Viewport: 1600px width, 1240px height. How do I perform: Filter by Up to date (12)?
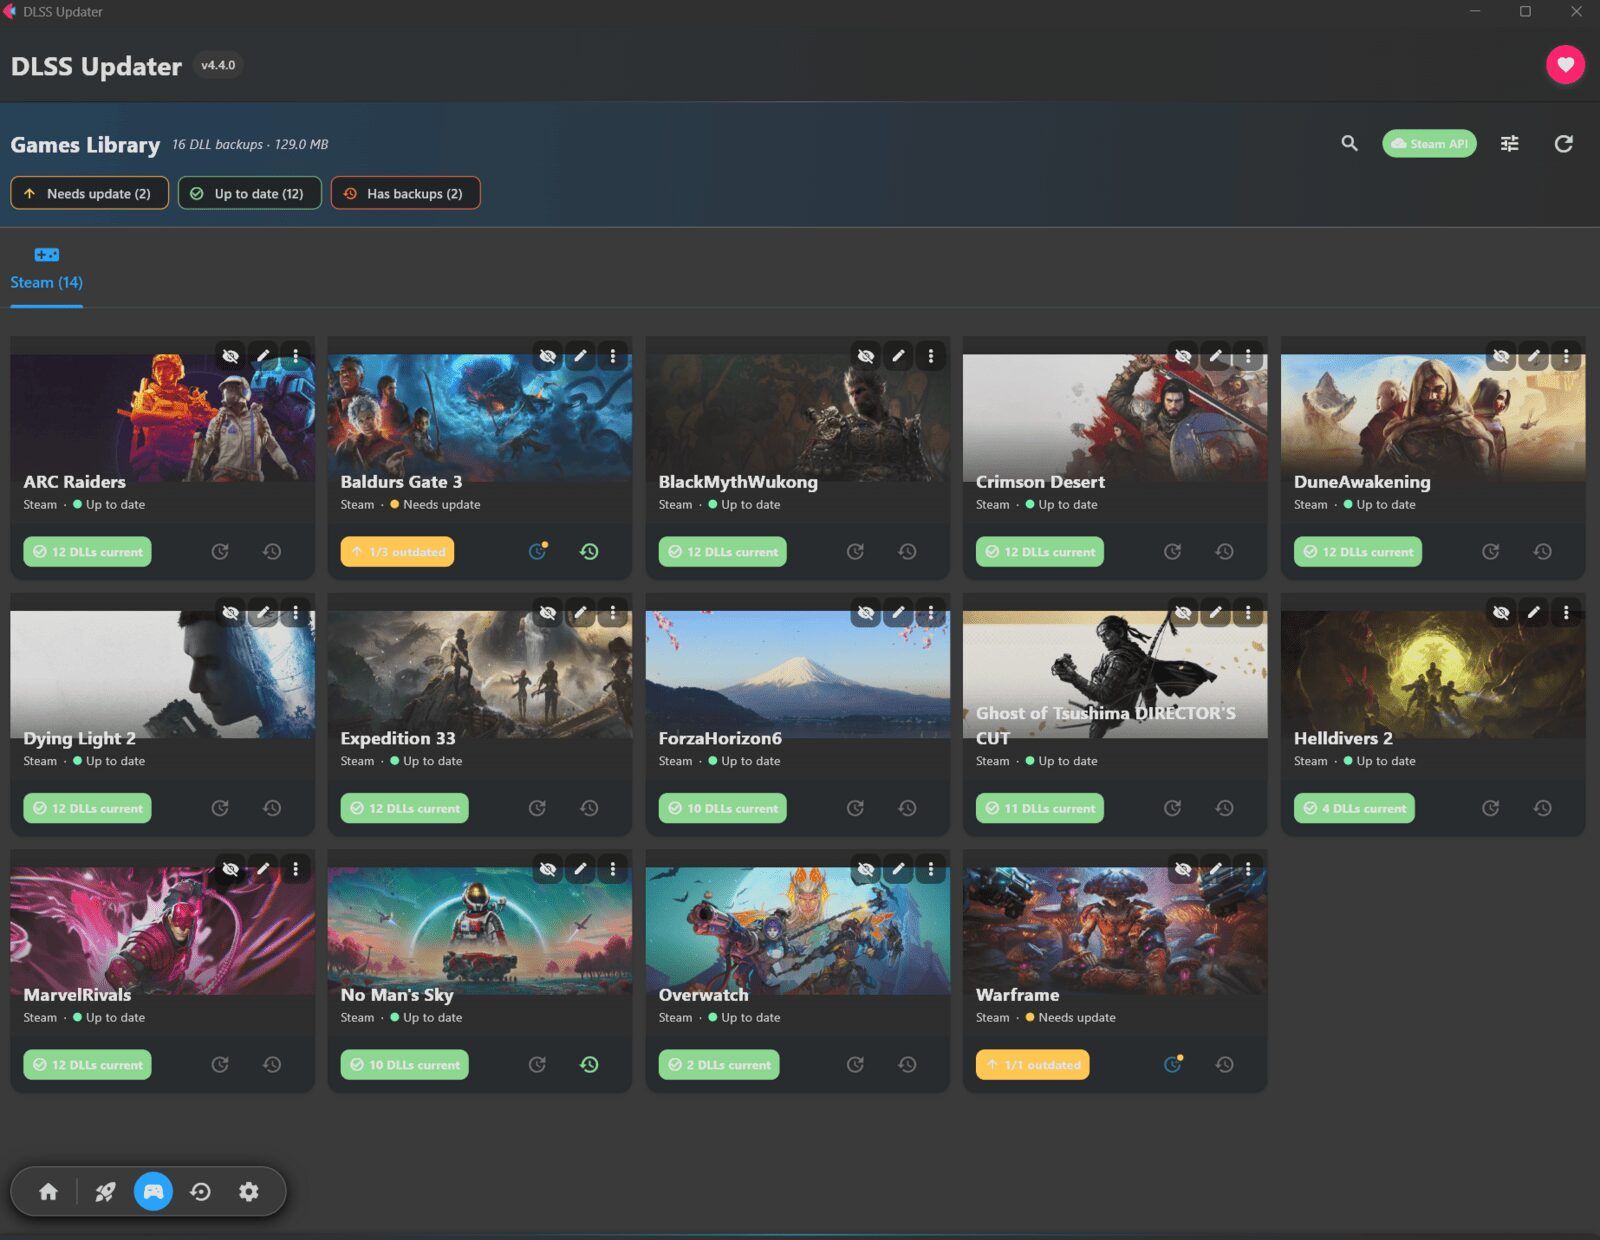tap(249, 193)
